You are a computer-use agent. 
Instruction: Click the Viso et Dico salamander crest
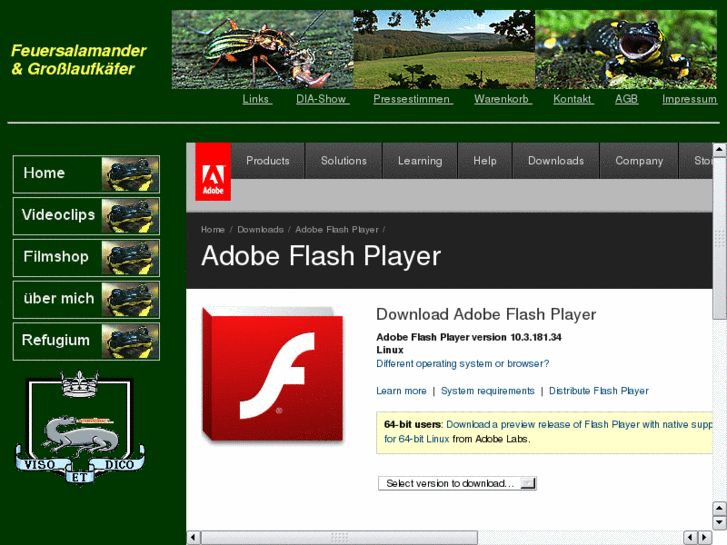80,427
